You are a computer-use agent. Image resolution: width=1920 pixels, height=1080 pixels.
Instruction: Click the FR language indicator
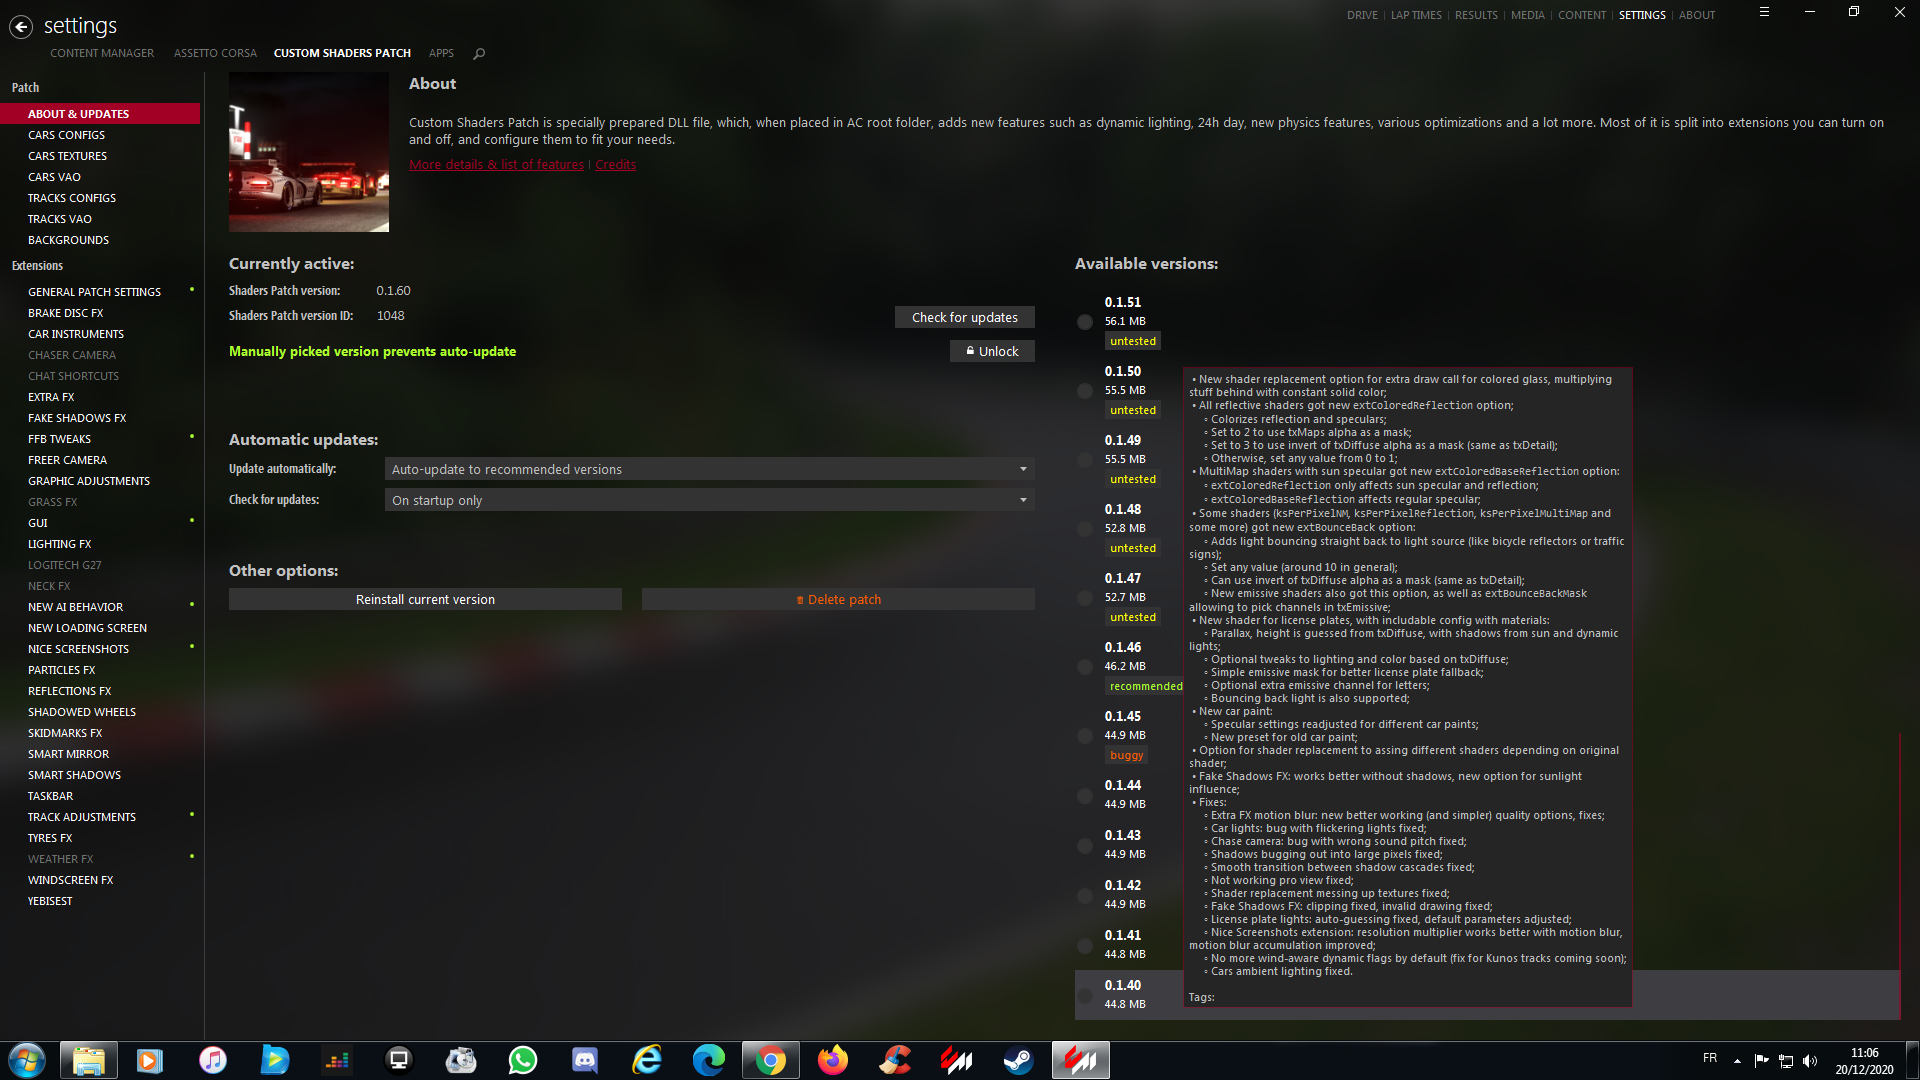(1710, 1058)
